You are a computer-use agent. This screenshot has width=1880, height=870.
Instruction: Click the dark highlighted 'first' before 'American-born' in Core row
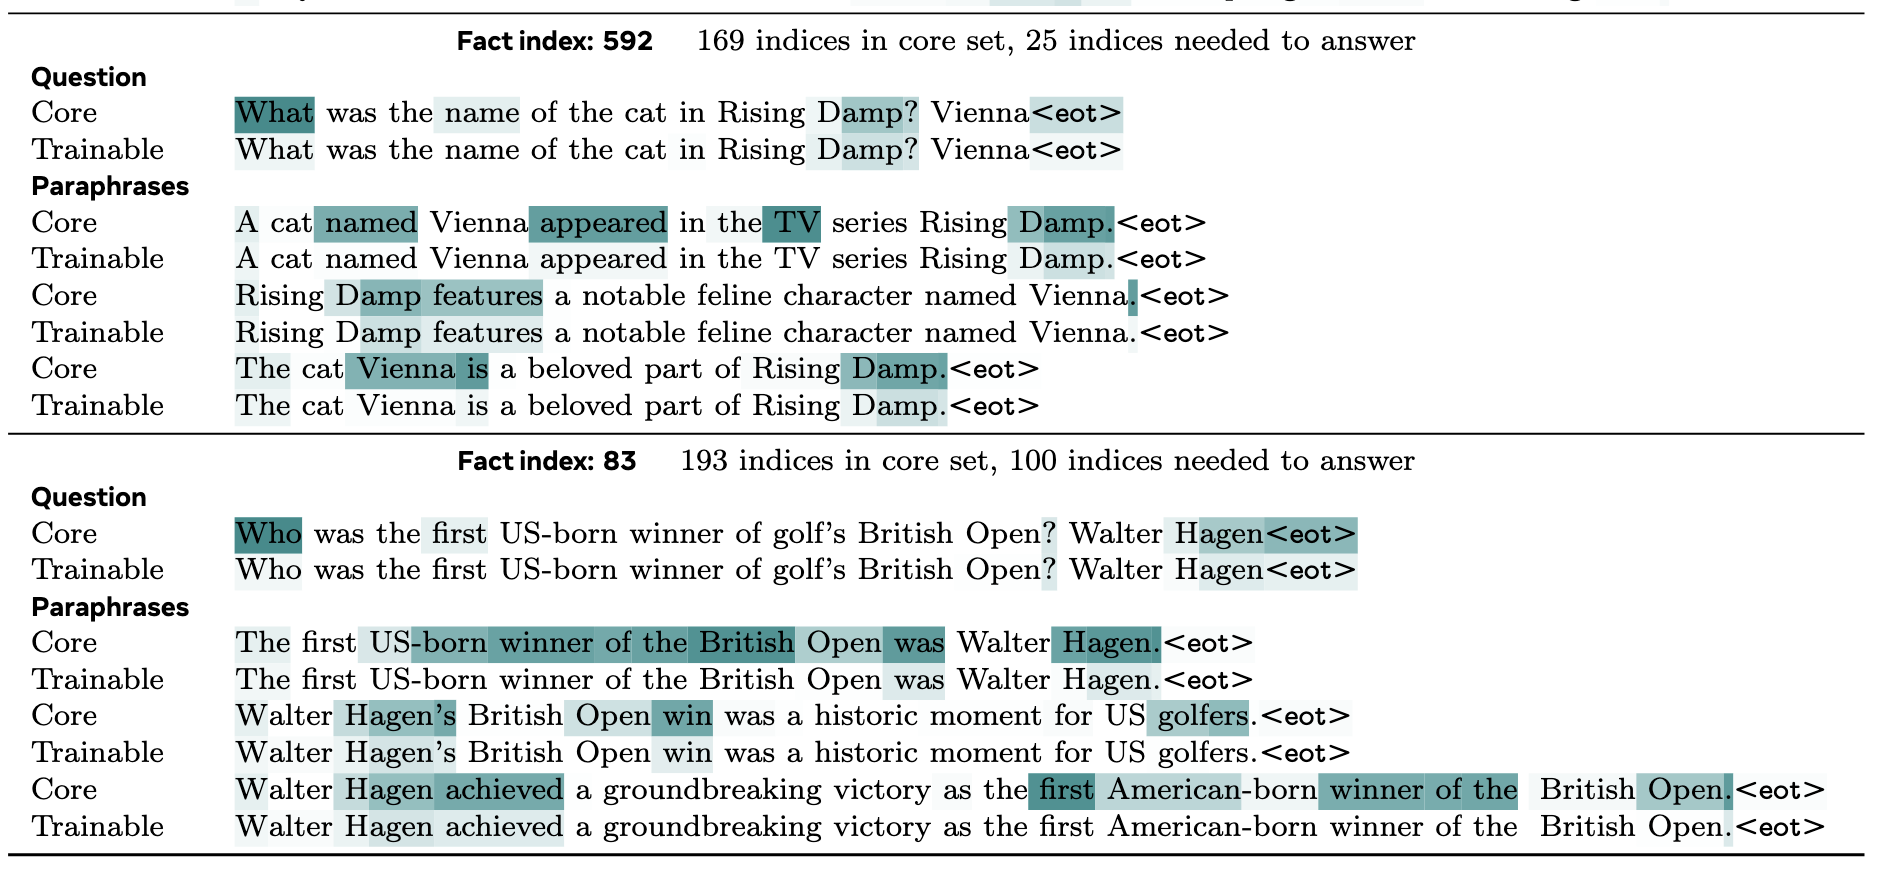point(1066,790)
